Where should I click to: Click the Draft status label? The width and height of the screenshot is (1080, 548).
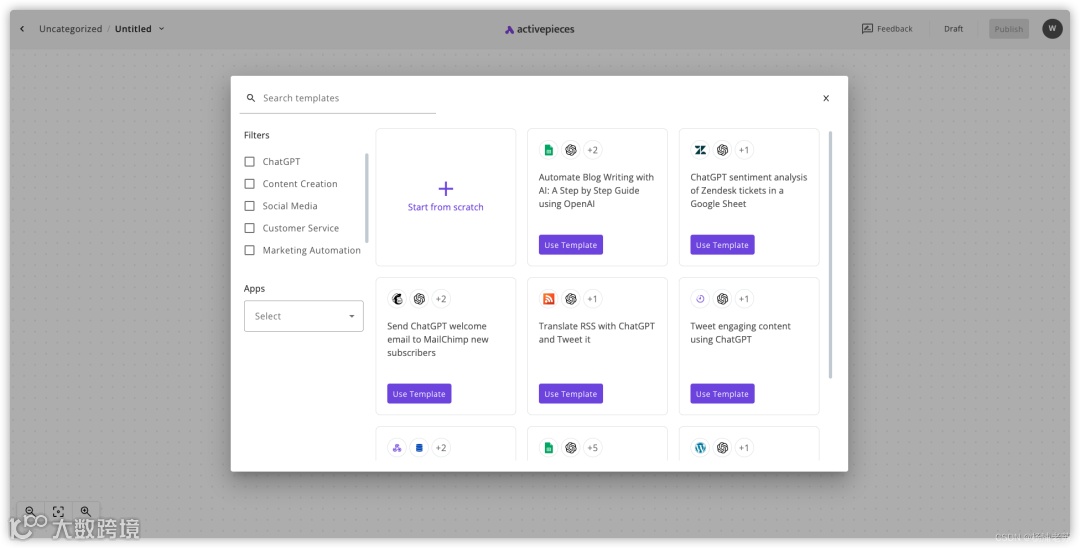click(x=953, y=29)
